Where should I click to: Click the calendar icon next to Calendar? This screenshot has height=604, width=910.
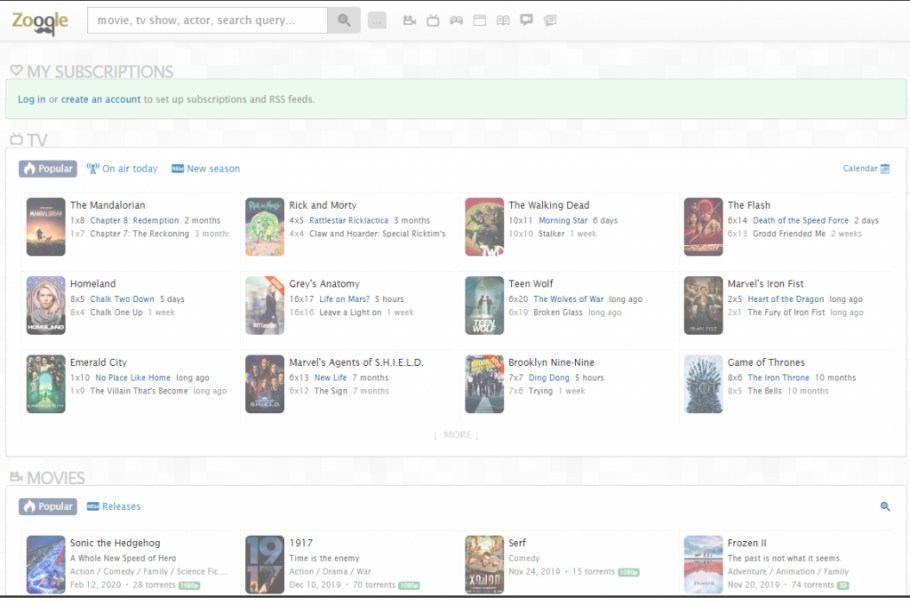[x=885, y=169]
